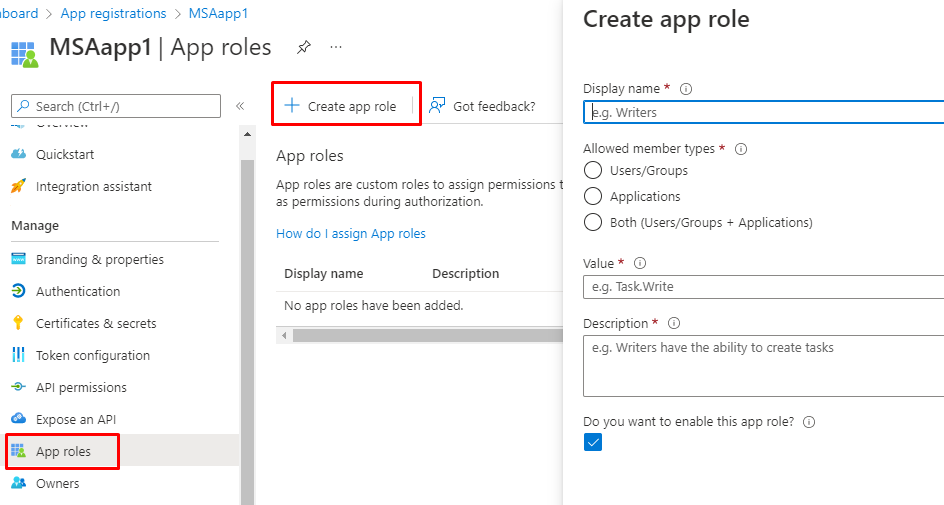Pin the MSAapp1 App roles page
The image size is (944, 505).
303,47
